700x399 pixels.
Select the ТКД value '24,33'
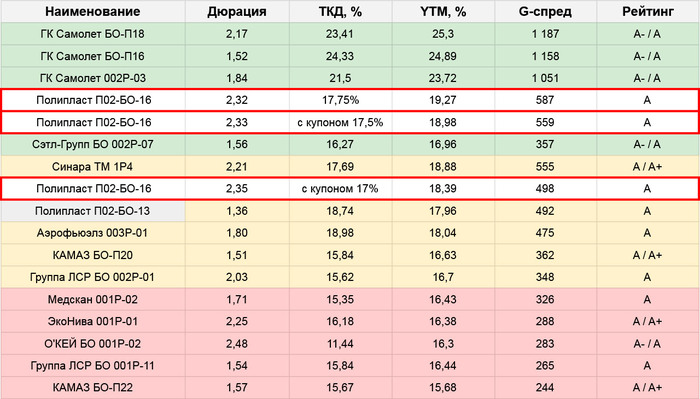tap(340, 56)
